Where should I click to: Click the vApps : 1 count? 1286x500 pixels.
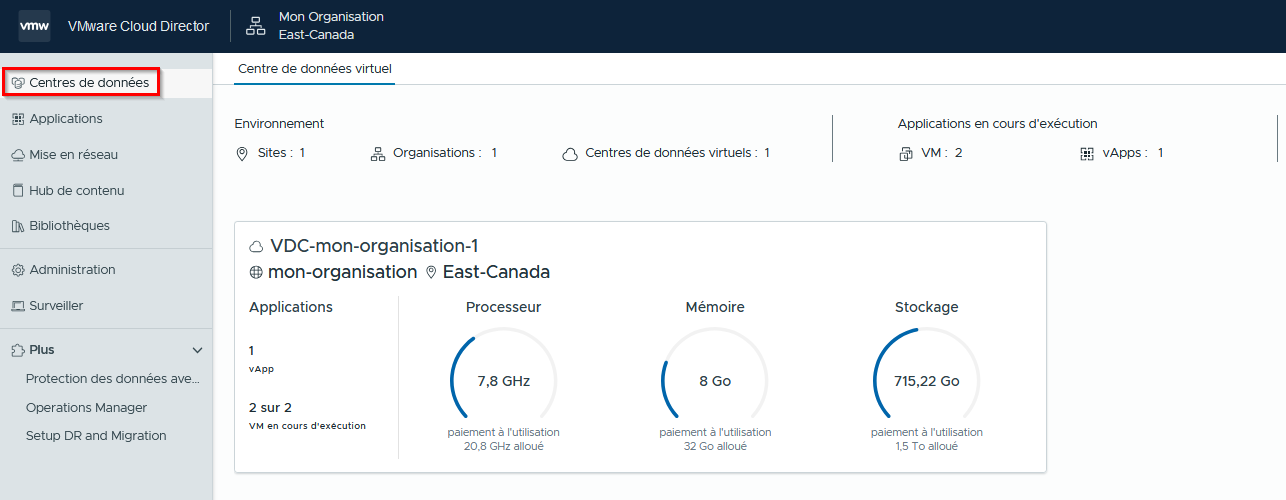pos(1132,153)
